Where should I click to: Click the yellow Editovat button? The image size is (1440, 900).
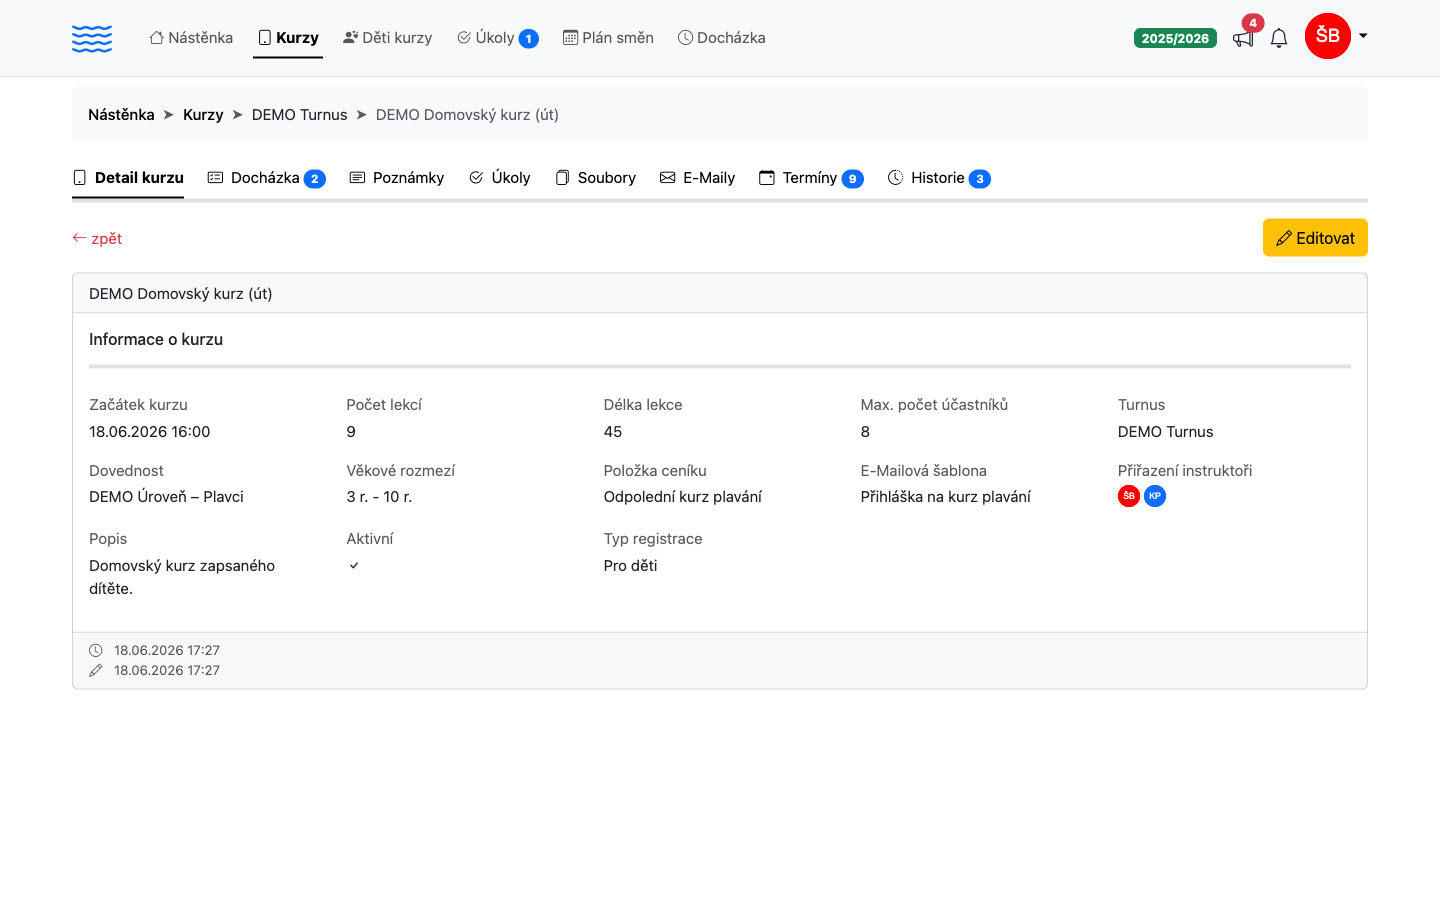tap(1315, 238)
